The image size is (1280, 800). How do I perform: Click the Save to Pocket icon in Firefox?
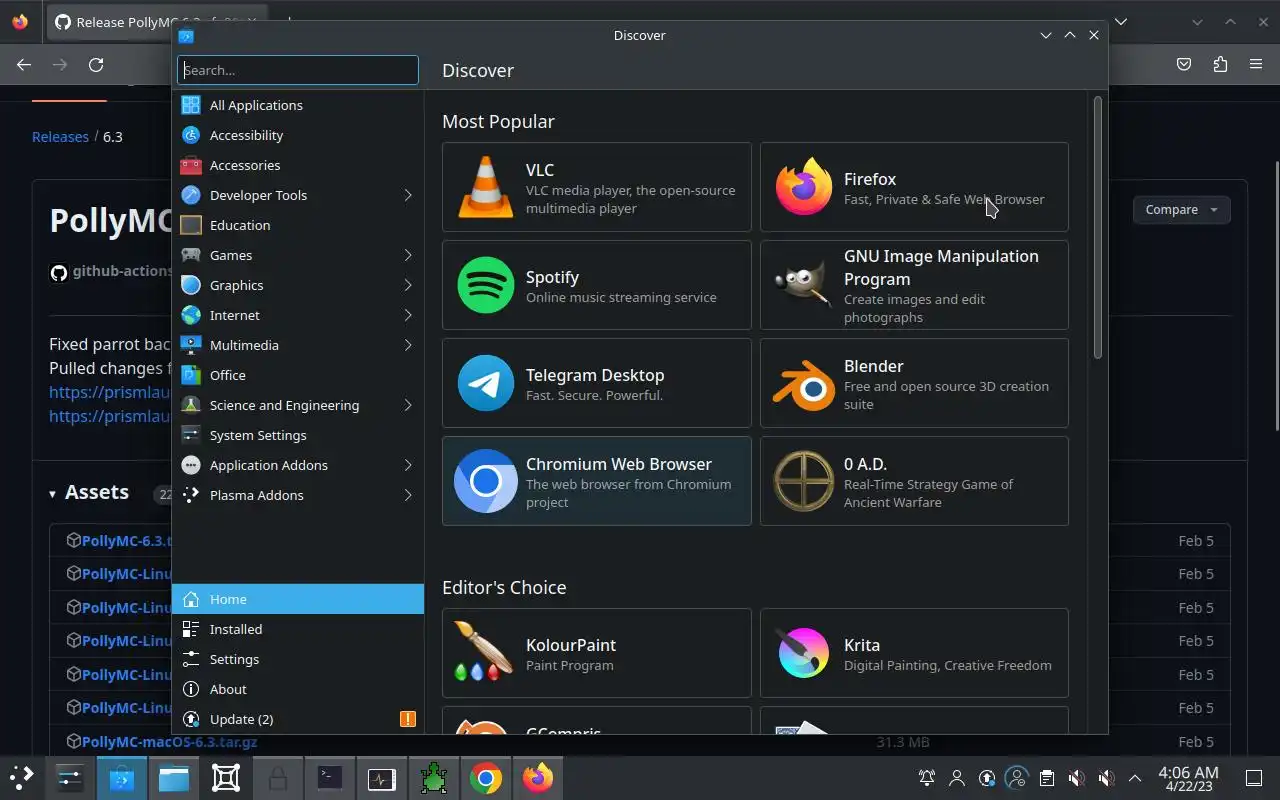1184,64
